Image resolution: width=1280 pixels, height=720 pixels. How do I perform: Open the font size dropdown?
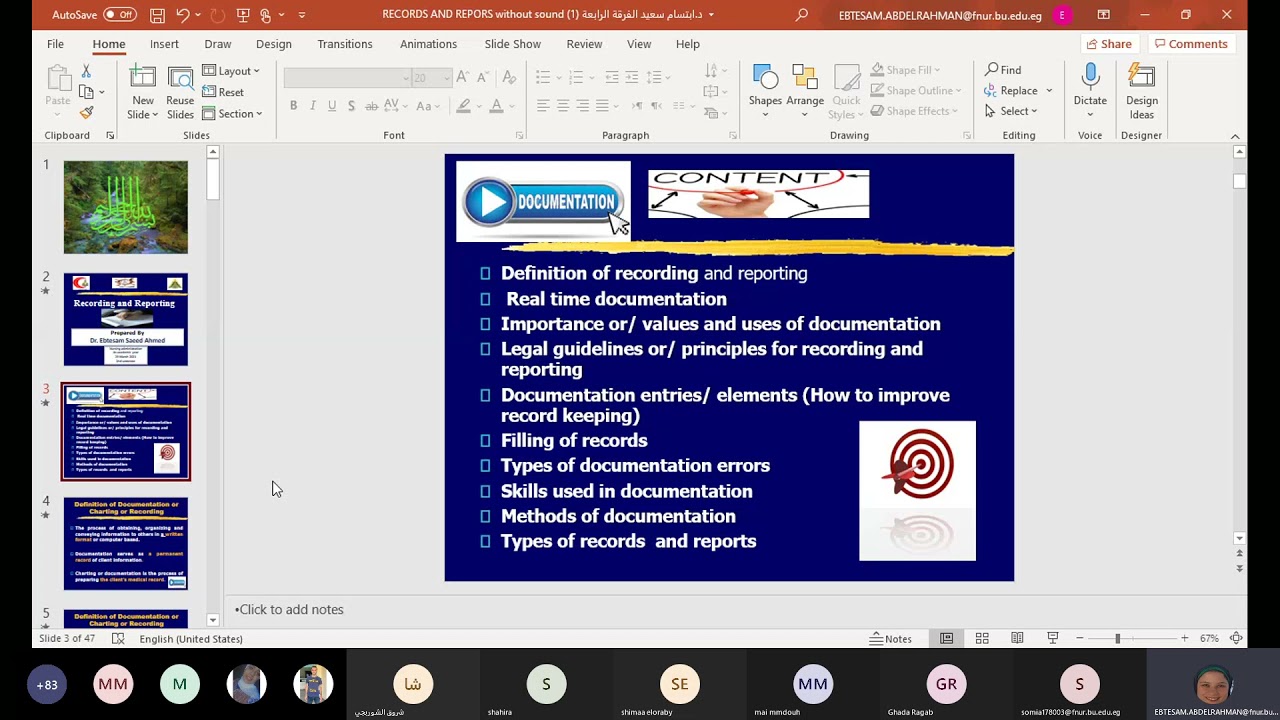point(447,77)
